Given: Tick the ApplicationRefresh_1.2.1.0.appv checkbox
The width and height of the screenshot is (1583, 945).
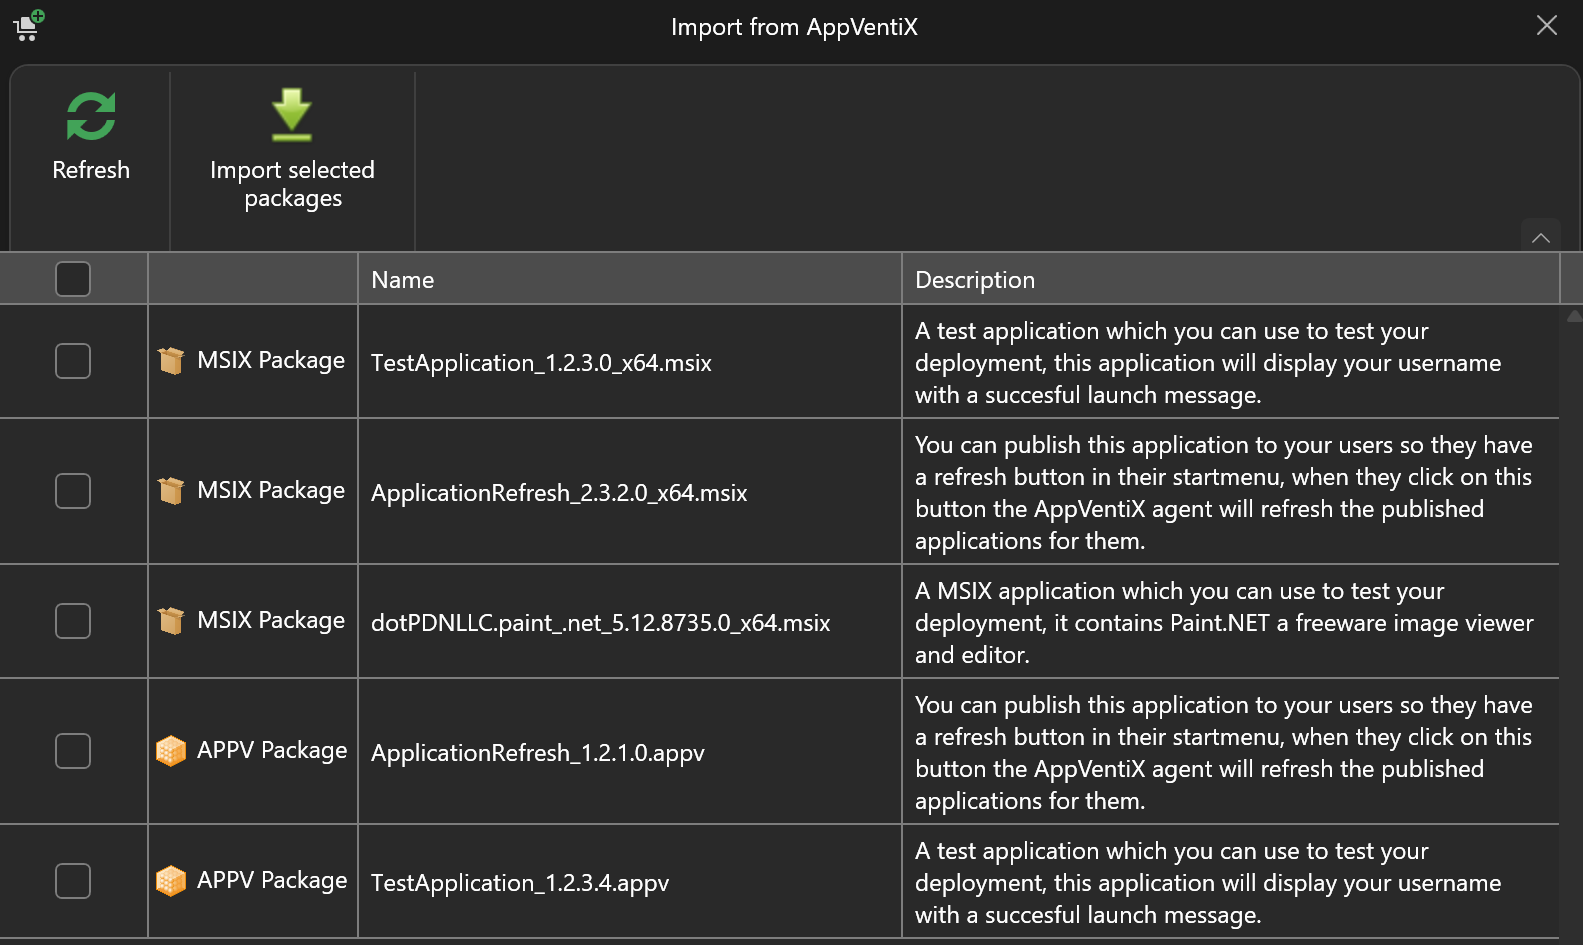Looking at the screenshot, I should click(x=73, y=751).
